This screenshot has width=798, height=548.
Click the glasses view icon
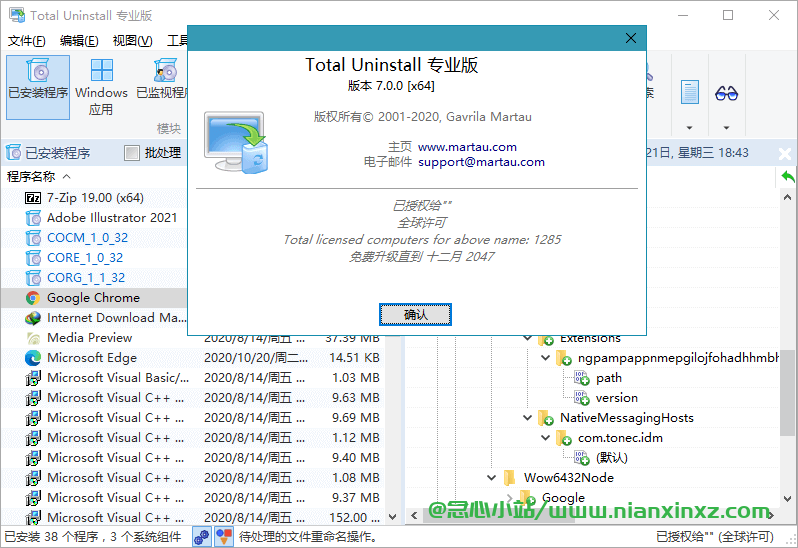pos(726,93)
